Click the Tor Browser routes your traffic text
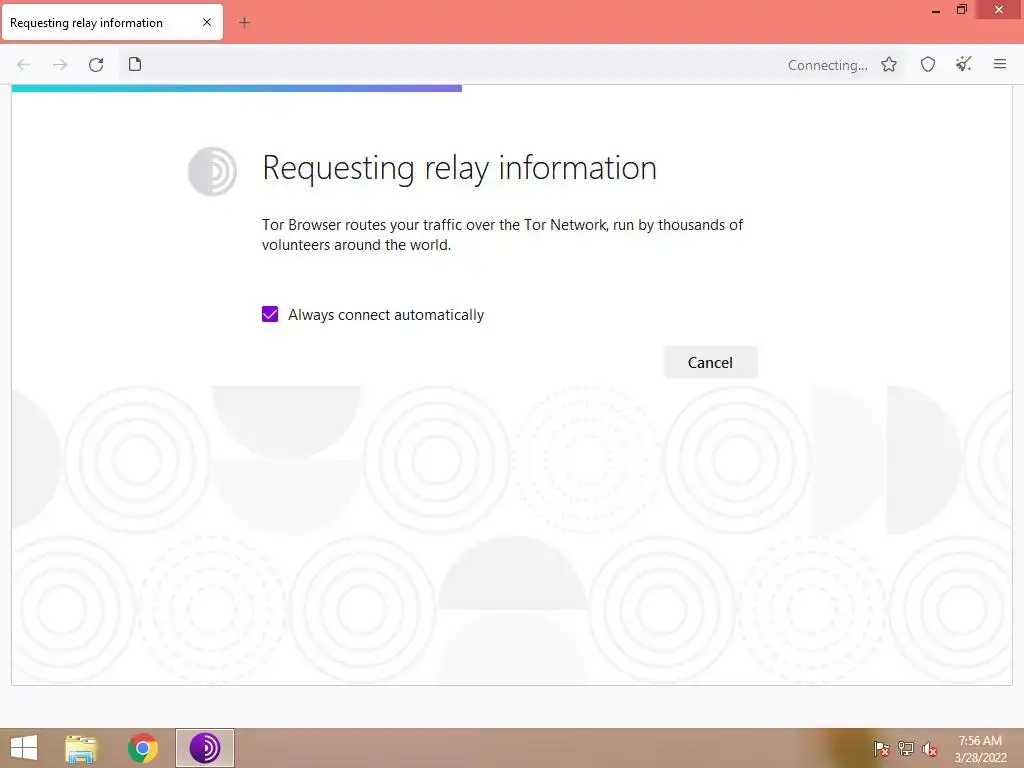This screenshot has height=768, width=1024. (x=502, y=234)
